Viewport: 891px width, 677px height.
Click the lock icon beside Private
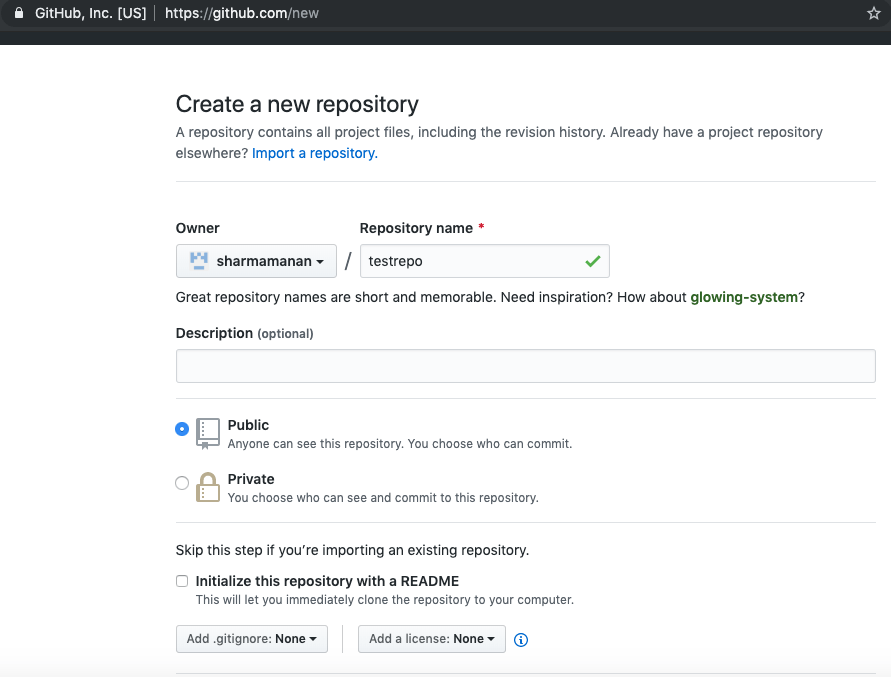(207, 487)
